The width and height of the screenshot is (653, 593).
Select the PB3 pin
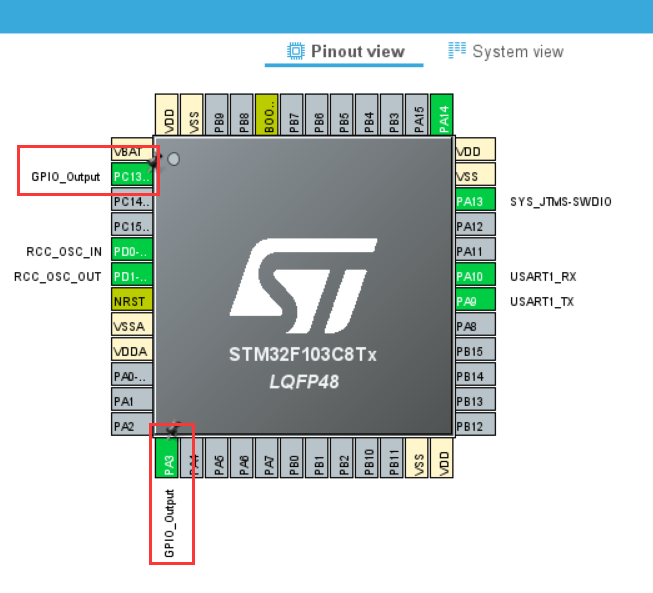[392, 114]
